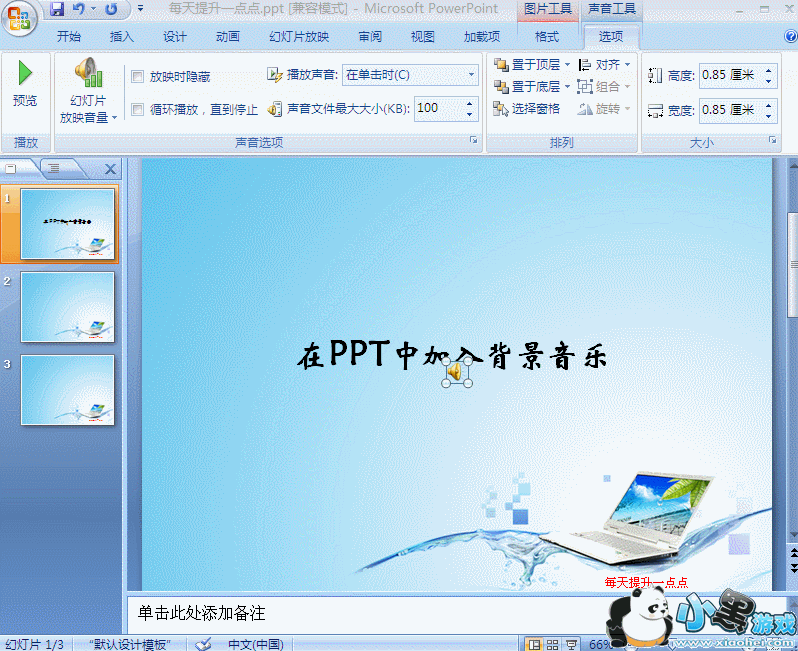
Task: Open the 格式 tab under 图片工具
Action: 547,36
